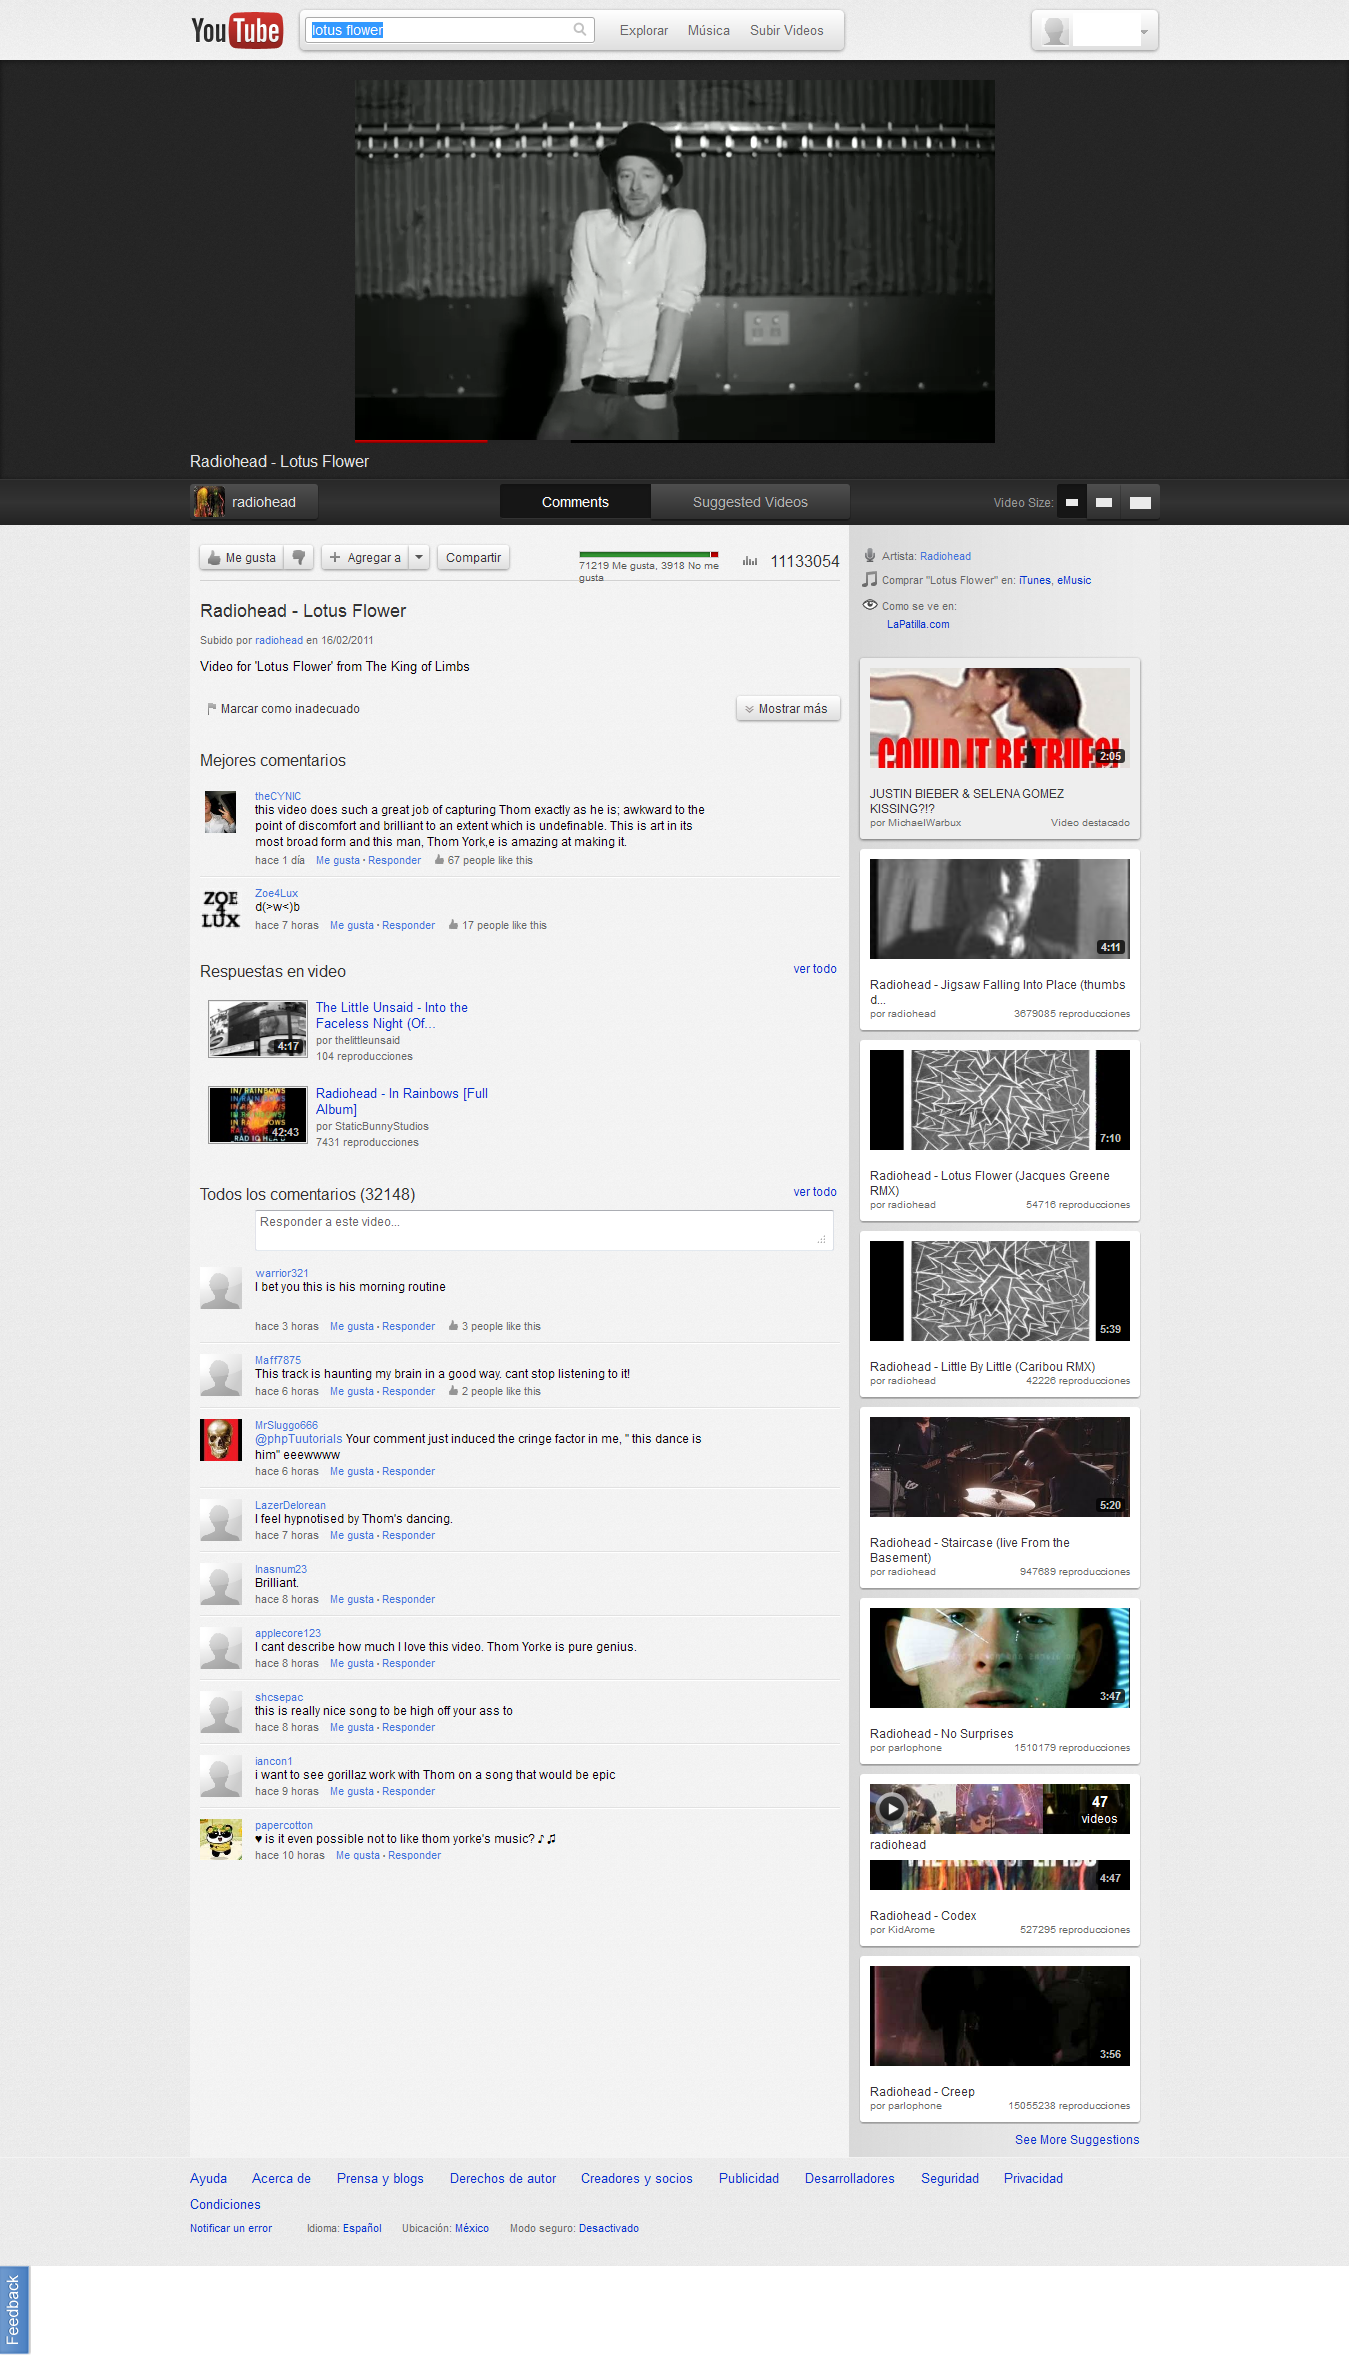Open Justin Bieber featured video thumbnail
Image resolution: width=1349 pixels, height=2357 pixels.
[1000, 717]
